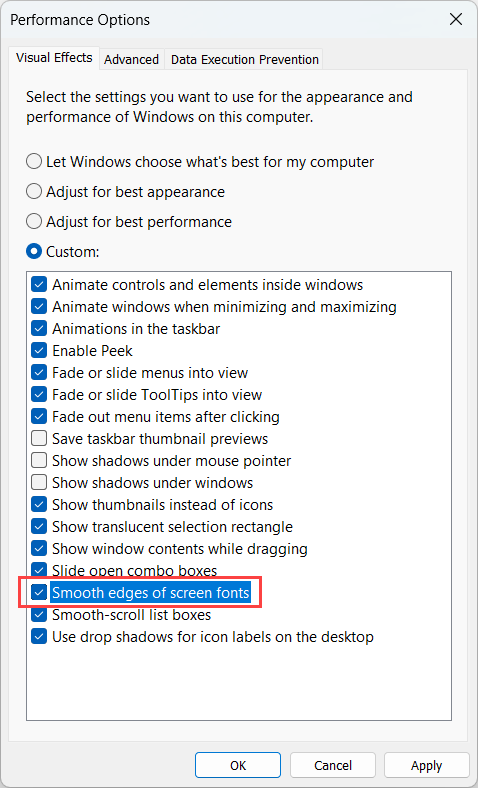The width and height of the screenshot is (478, 788).
Task: Enable Save taskbar thumbnail previews
Action: point(39,439)
